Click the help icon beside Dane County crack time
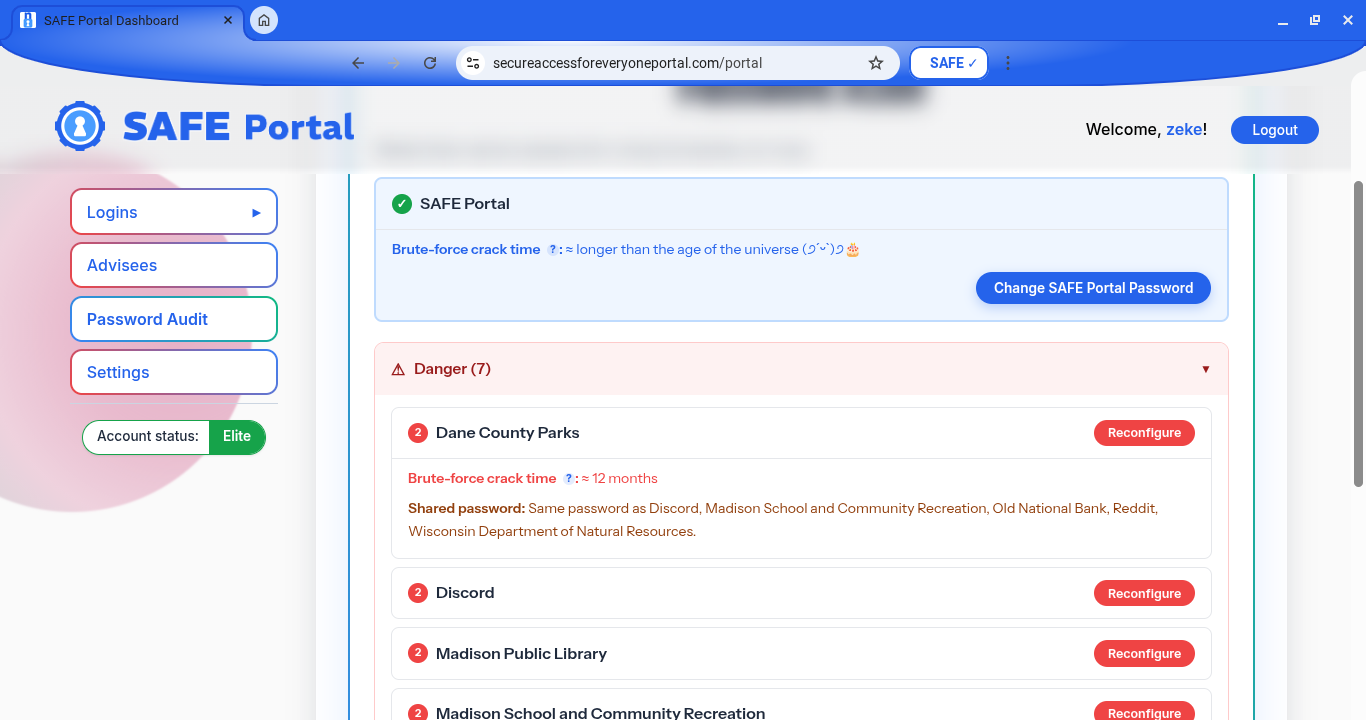The height and width of the screenshot is (720, 1366). [569, 479]
